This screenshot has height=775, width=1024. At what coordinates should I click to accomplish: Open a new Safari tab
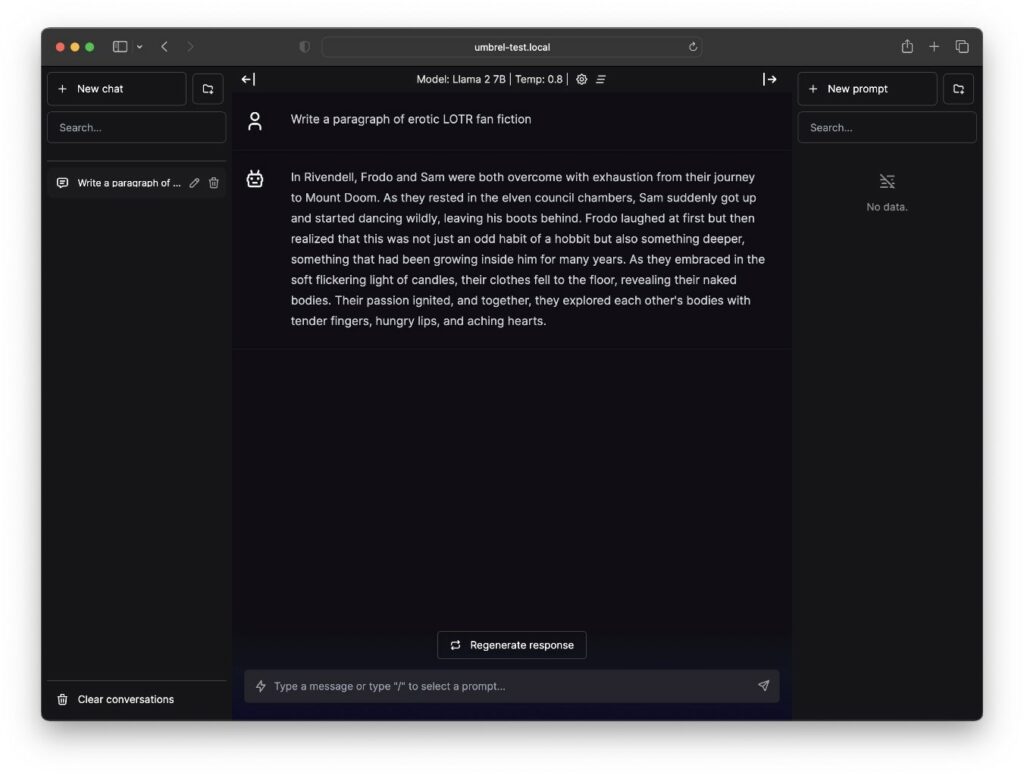pyautogui.click(x=934, y=46)
